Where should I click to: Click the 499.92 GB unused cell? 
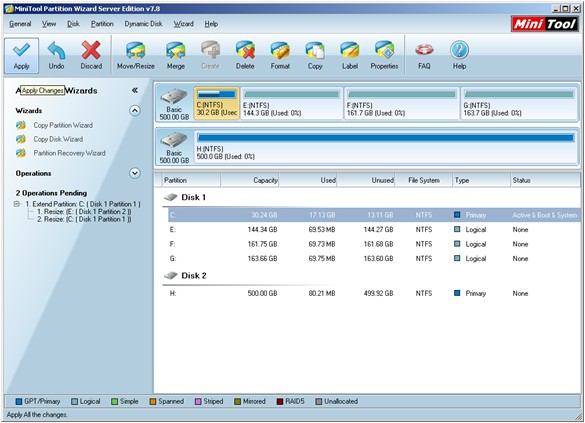pos(378,293)
